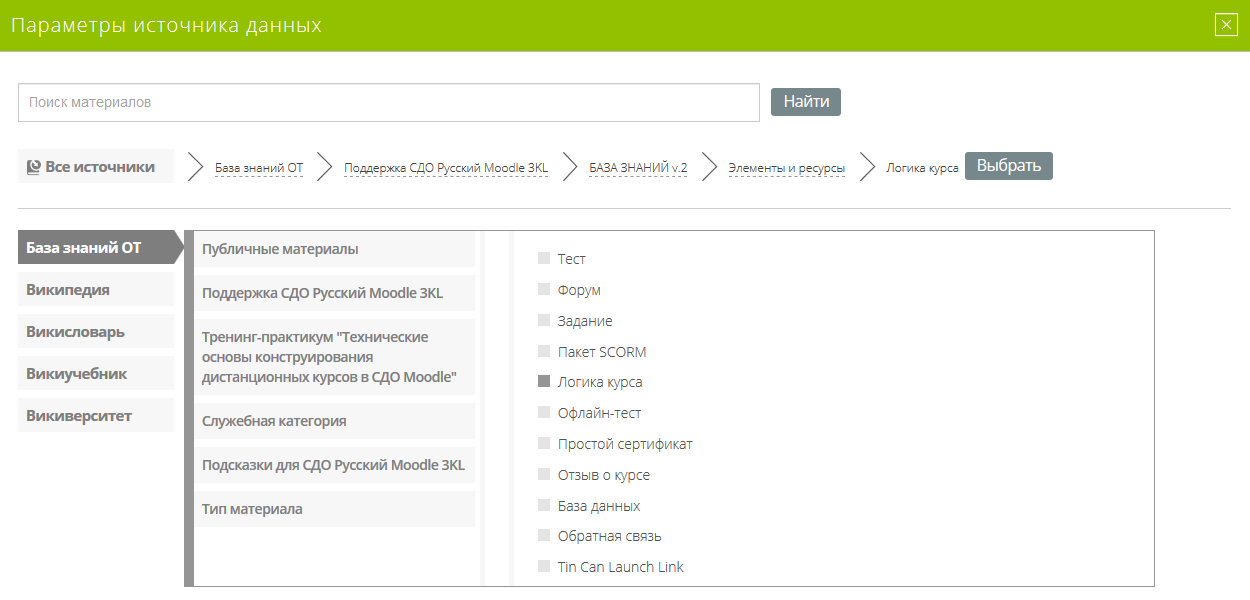Select the Пакет SCORM item marker
Viewport: 1250px width, 600px height.
(544, 351)
